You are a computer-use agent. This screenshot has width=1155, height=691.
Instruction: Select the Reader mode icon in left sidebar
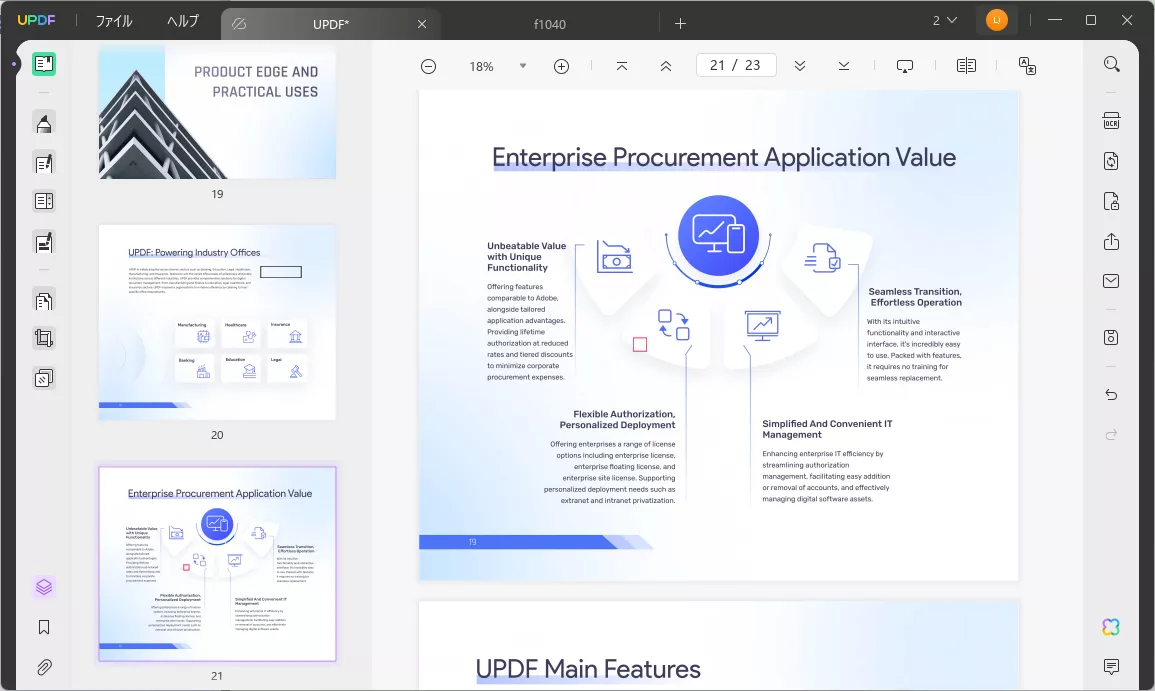[x=44, y=64]
